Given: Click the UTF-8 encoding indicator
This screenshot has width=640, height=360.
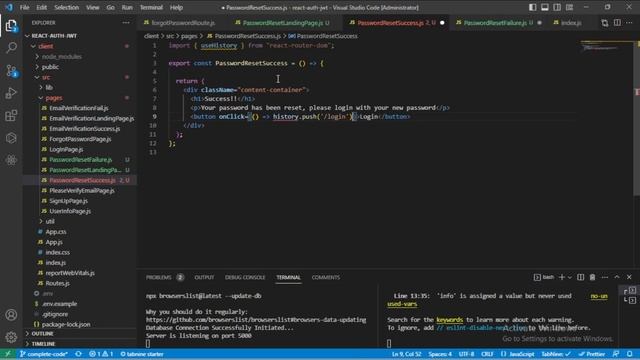Looking at the screenshot, I should [467, 354].
